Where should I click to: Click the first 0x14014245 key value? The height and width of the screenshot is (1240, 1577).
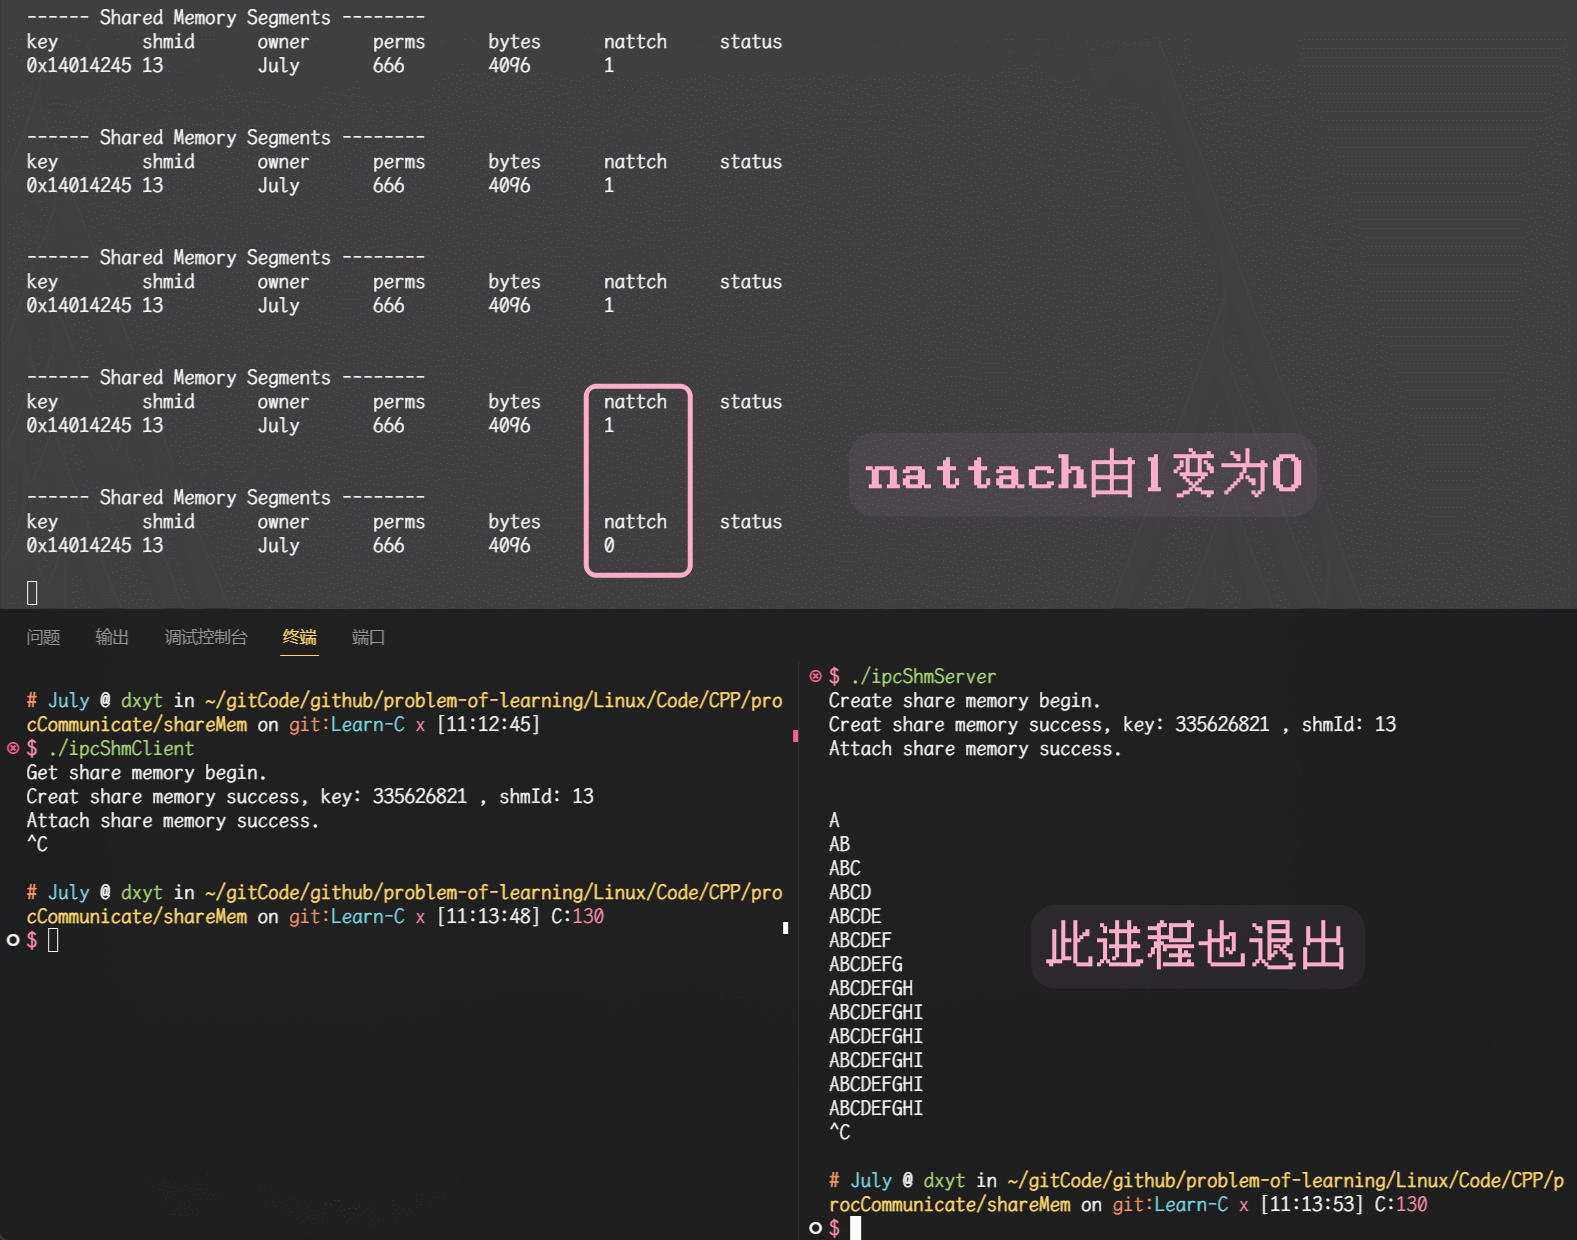click(x=79, y=65)
